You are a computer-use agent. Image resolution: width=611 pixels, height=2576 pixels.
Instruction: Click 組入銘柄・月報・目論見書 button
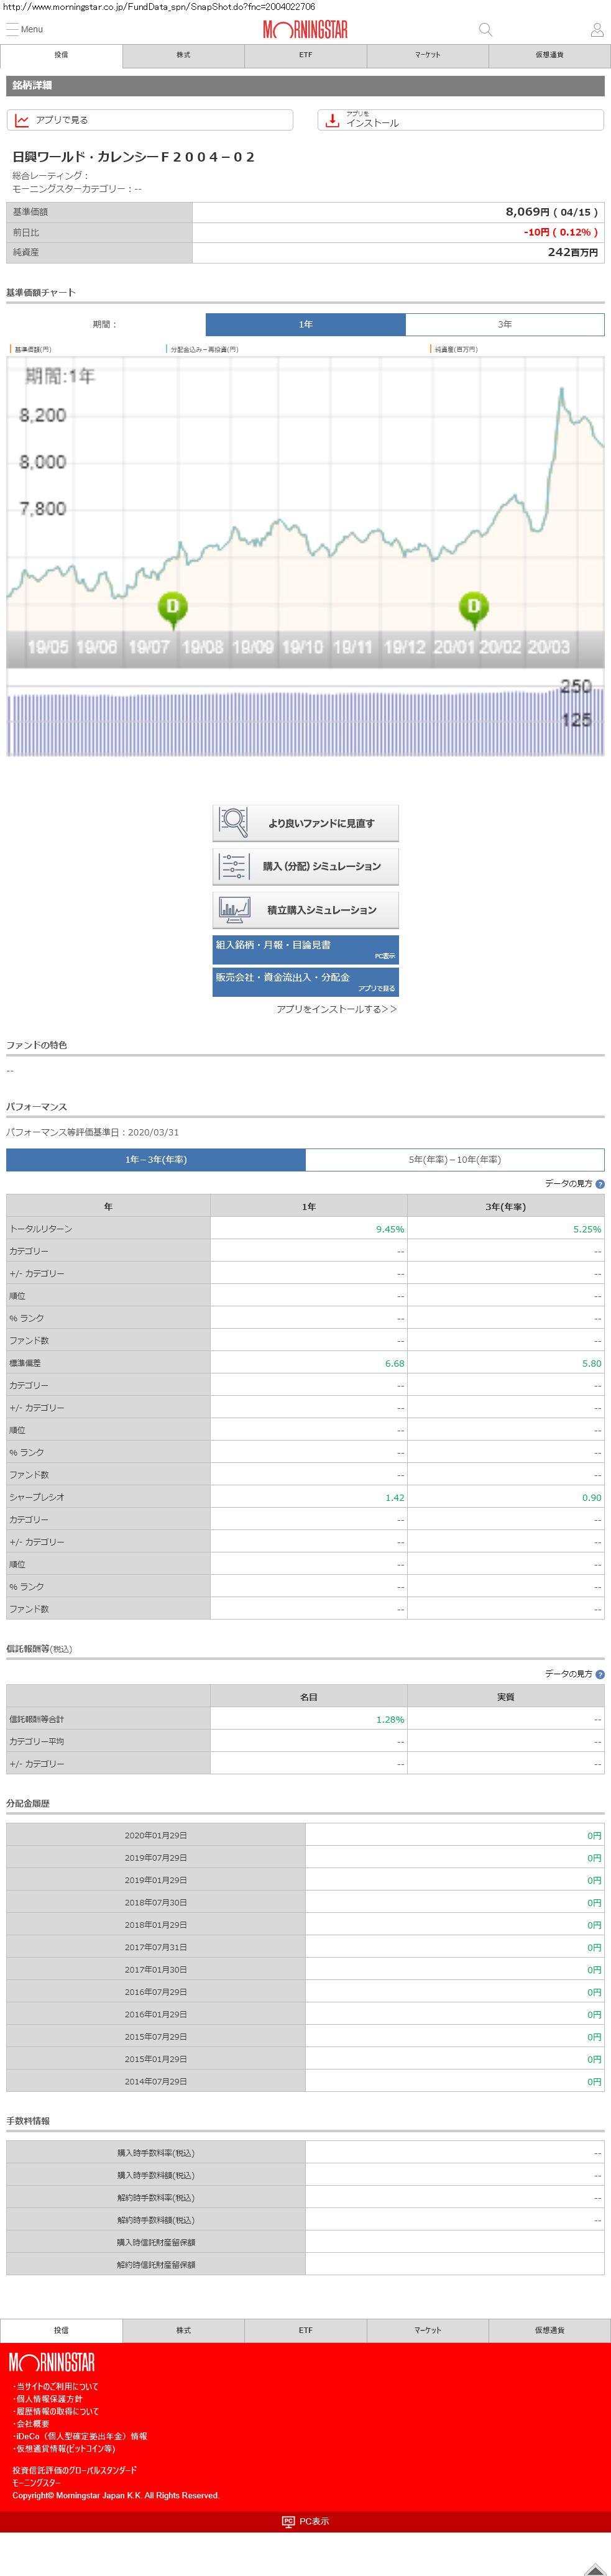coord(305,949)
